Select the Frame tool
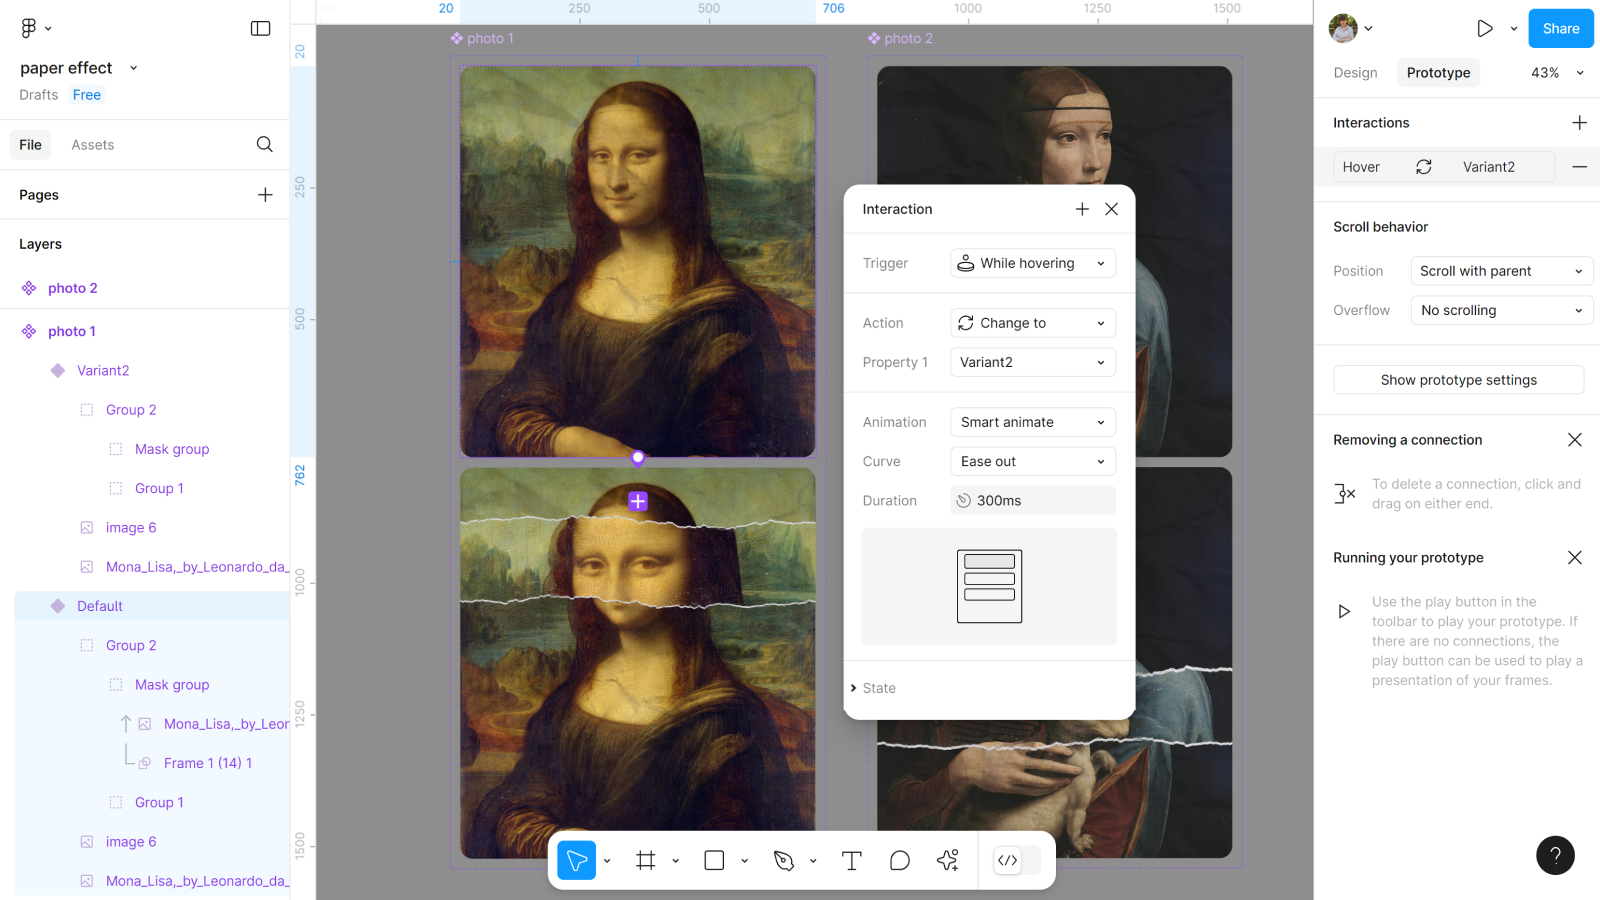Viewport: 1600px width, 900px height. [646, 860]
